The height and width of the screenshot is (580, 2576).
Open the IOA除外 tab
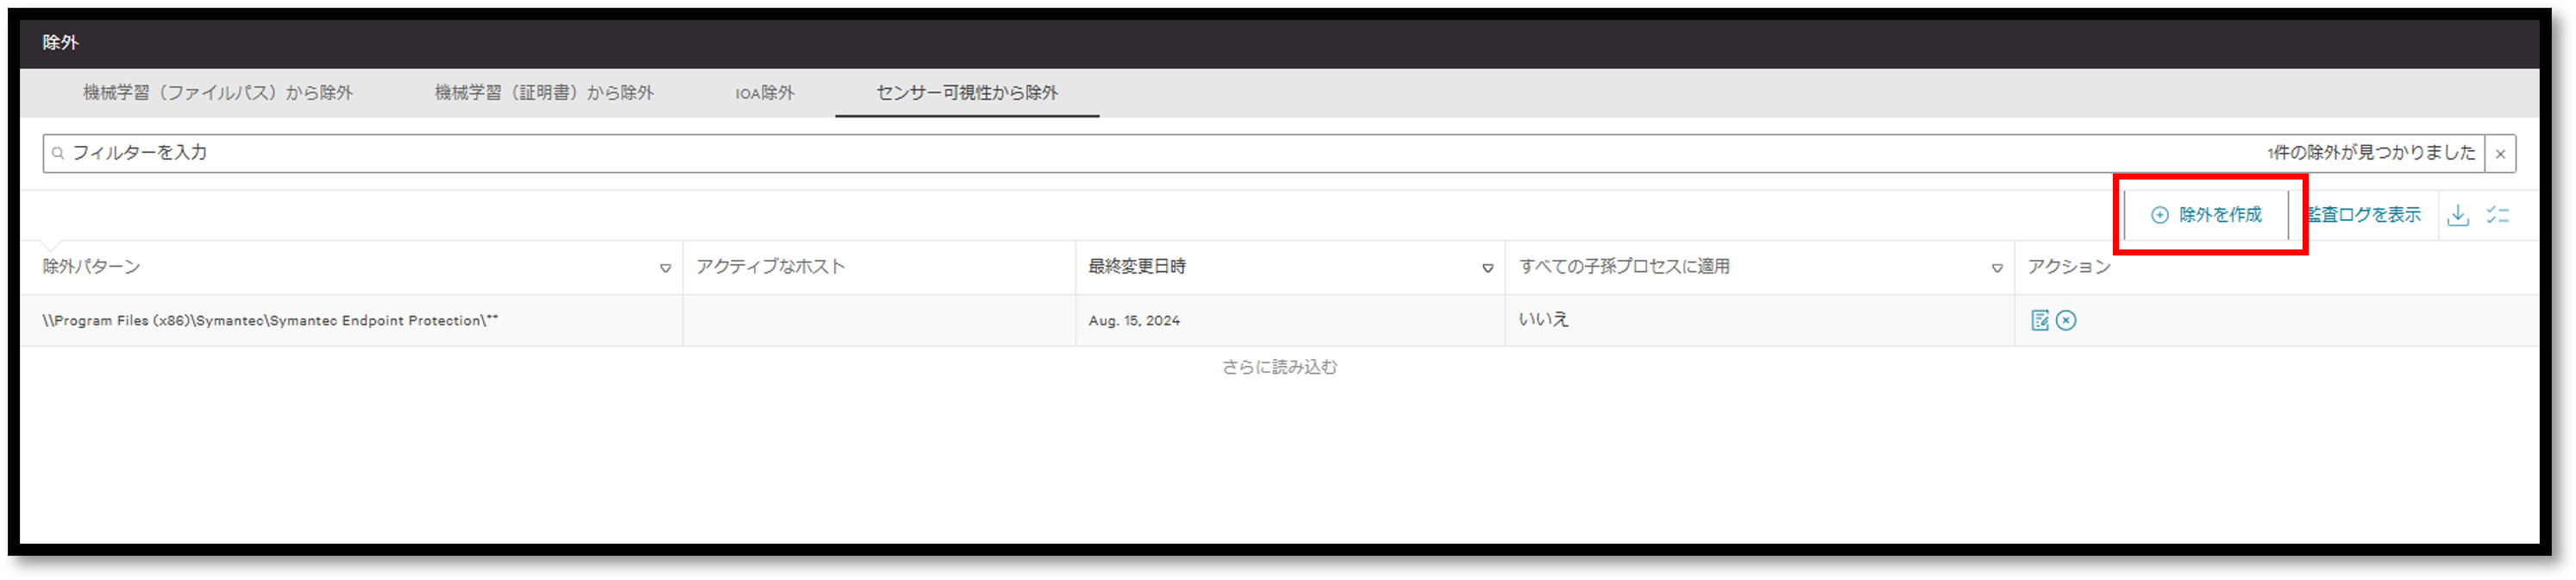pyautogui.click(x=765, y=93)
